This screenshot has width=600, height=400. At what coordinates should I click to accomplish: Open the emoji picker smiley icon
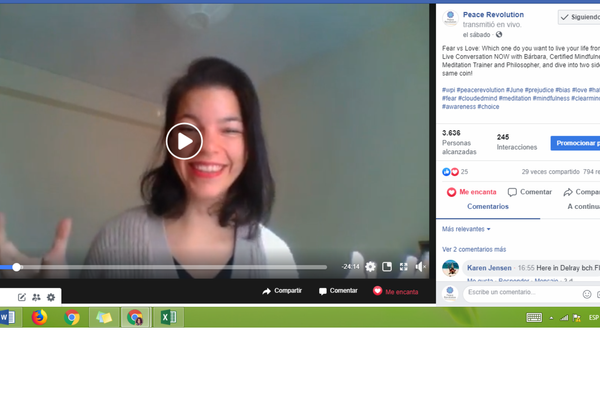pos(587,294)
